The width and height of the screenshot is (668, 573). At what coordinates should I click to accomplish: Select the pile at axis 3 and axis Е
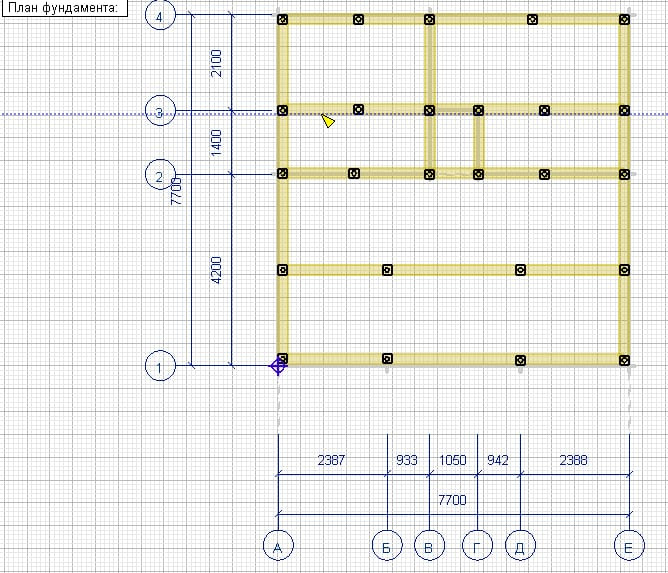tap(625, 110)
